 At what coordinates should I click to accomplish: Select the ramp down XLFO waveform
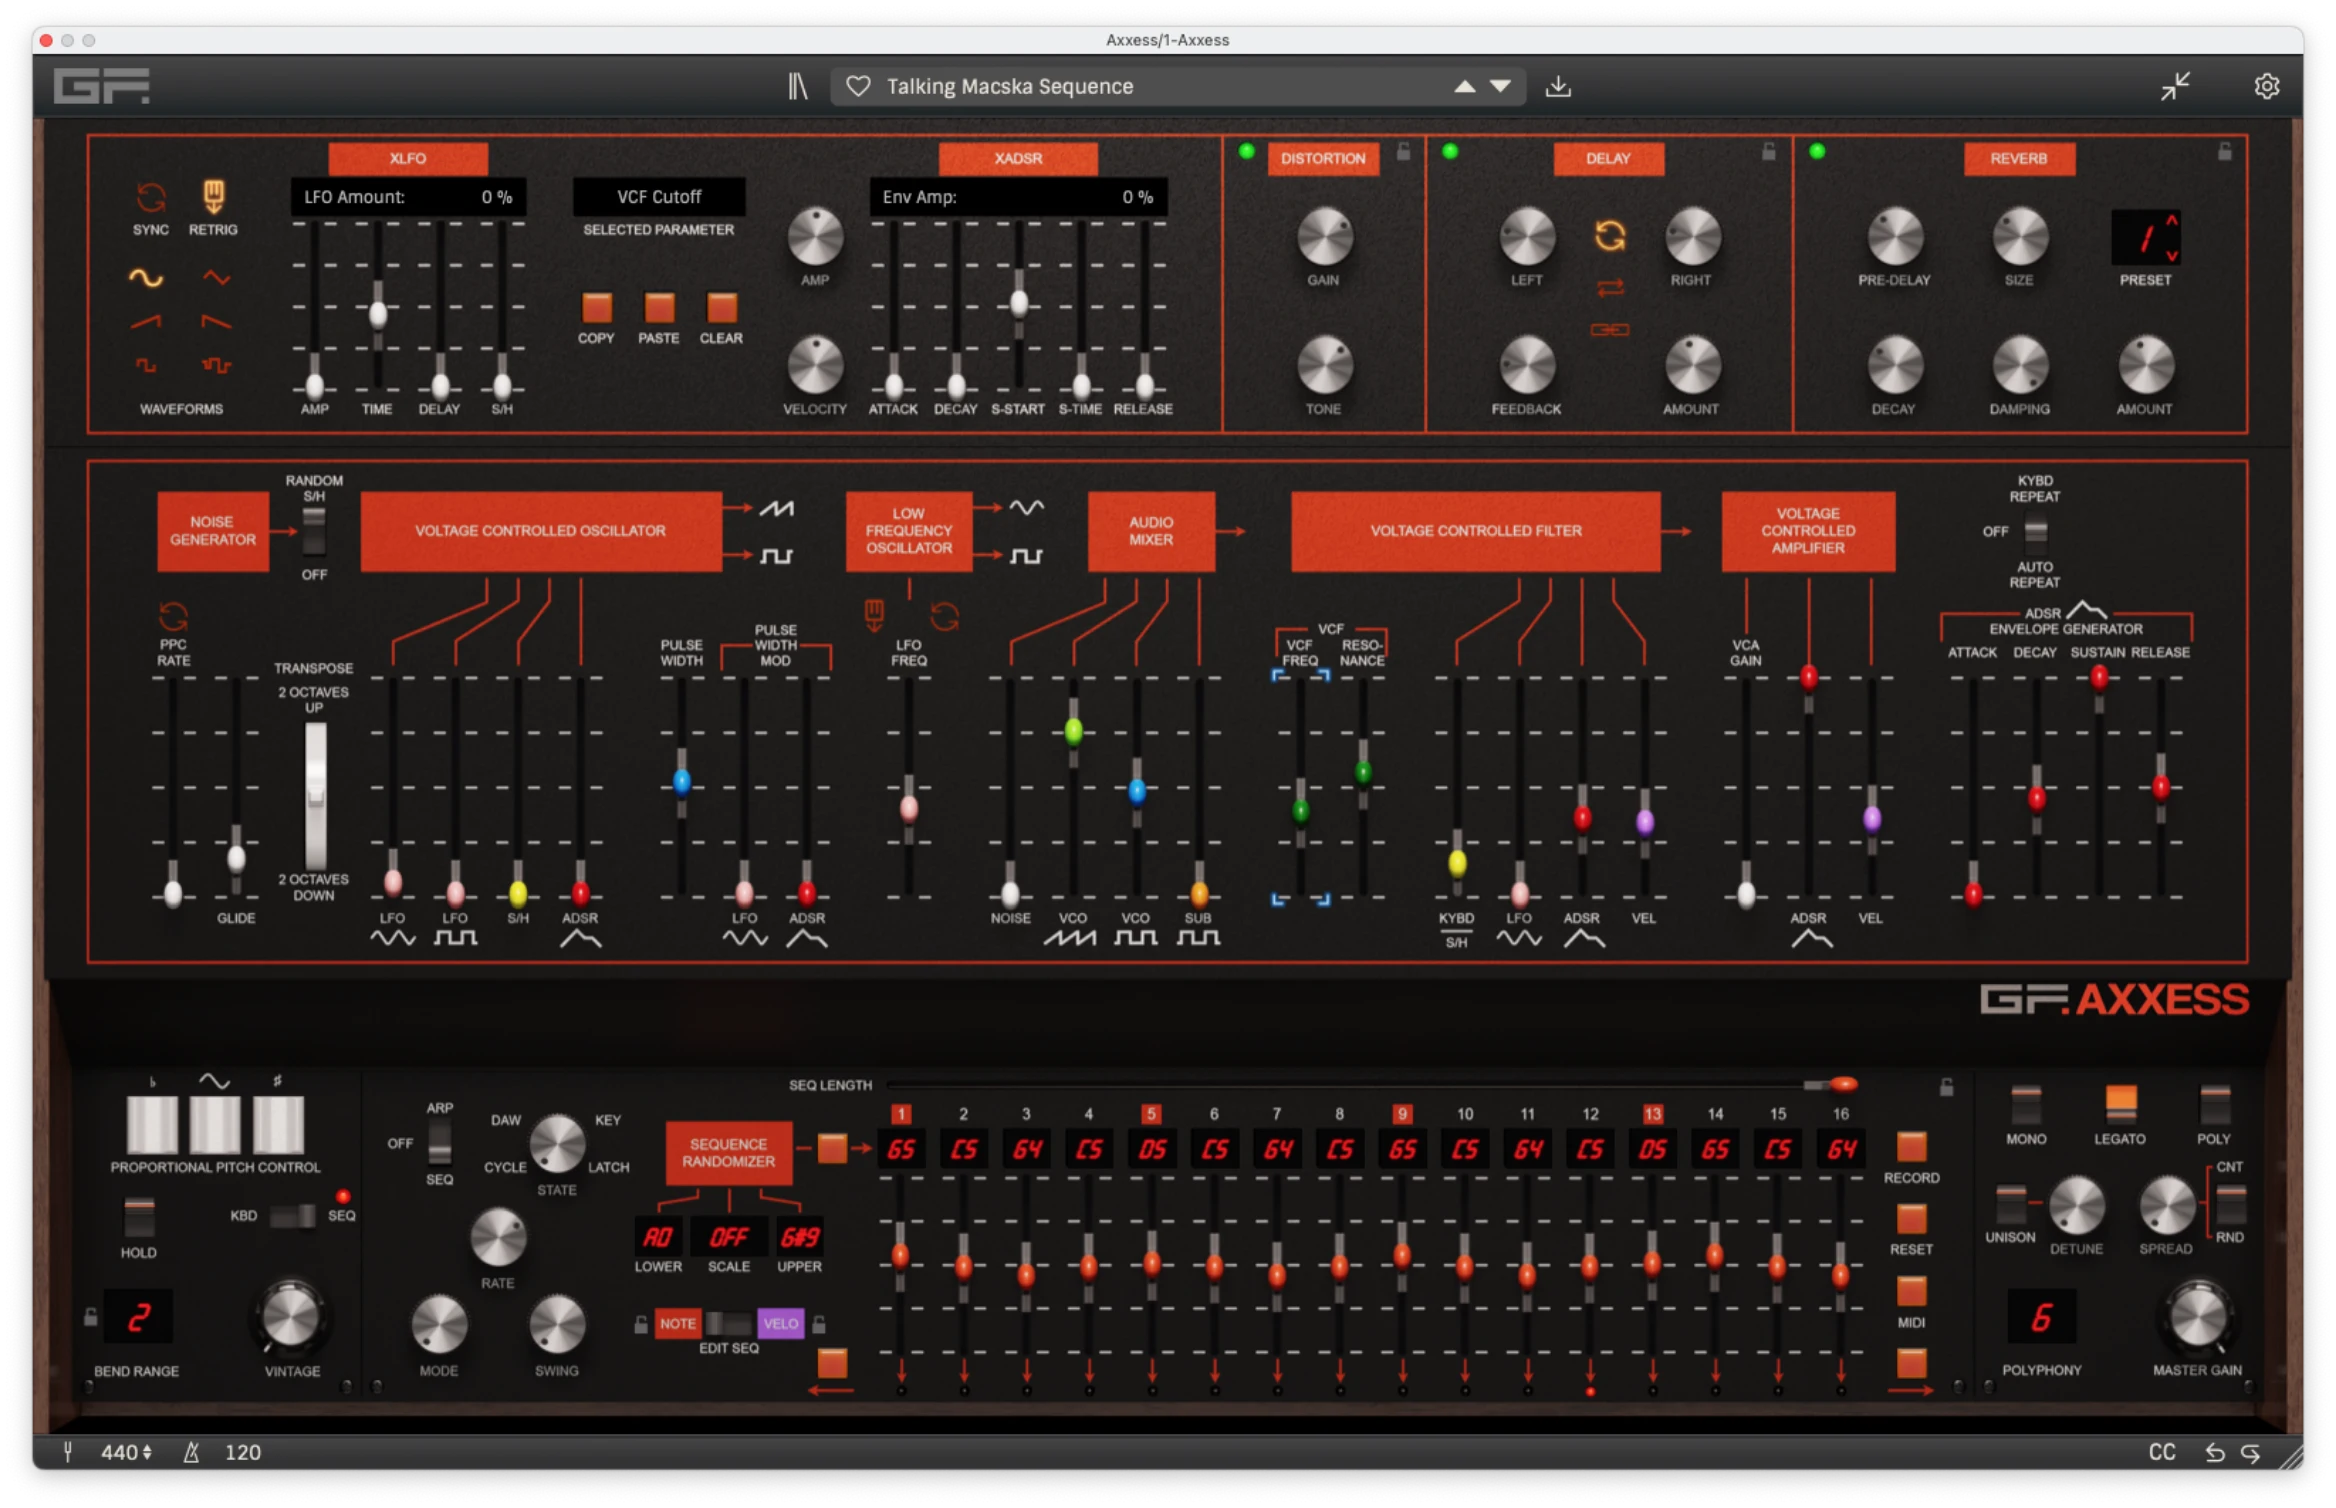coord(216,322)
